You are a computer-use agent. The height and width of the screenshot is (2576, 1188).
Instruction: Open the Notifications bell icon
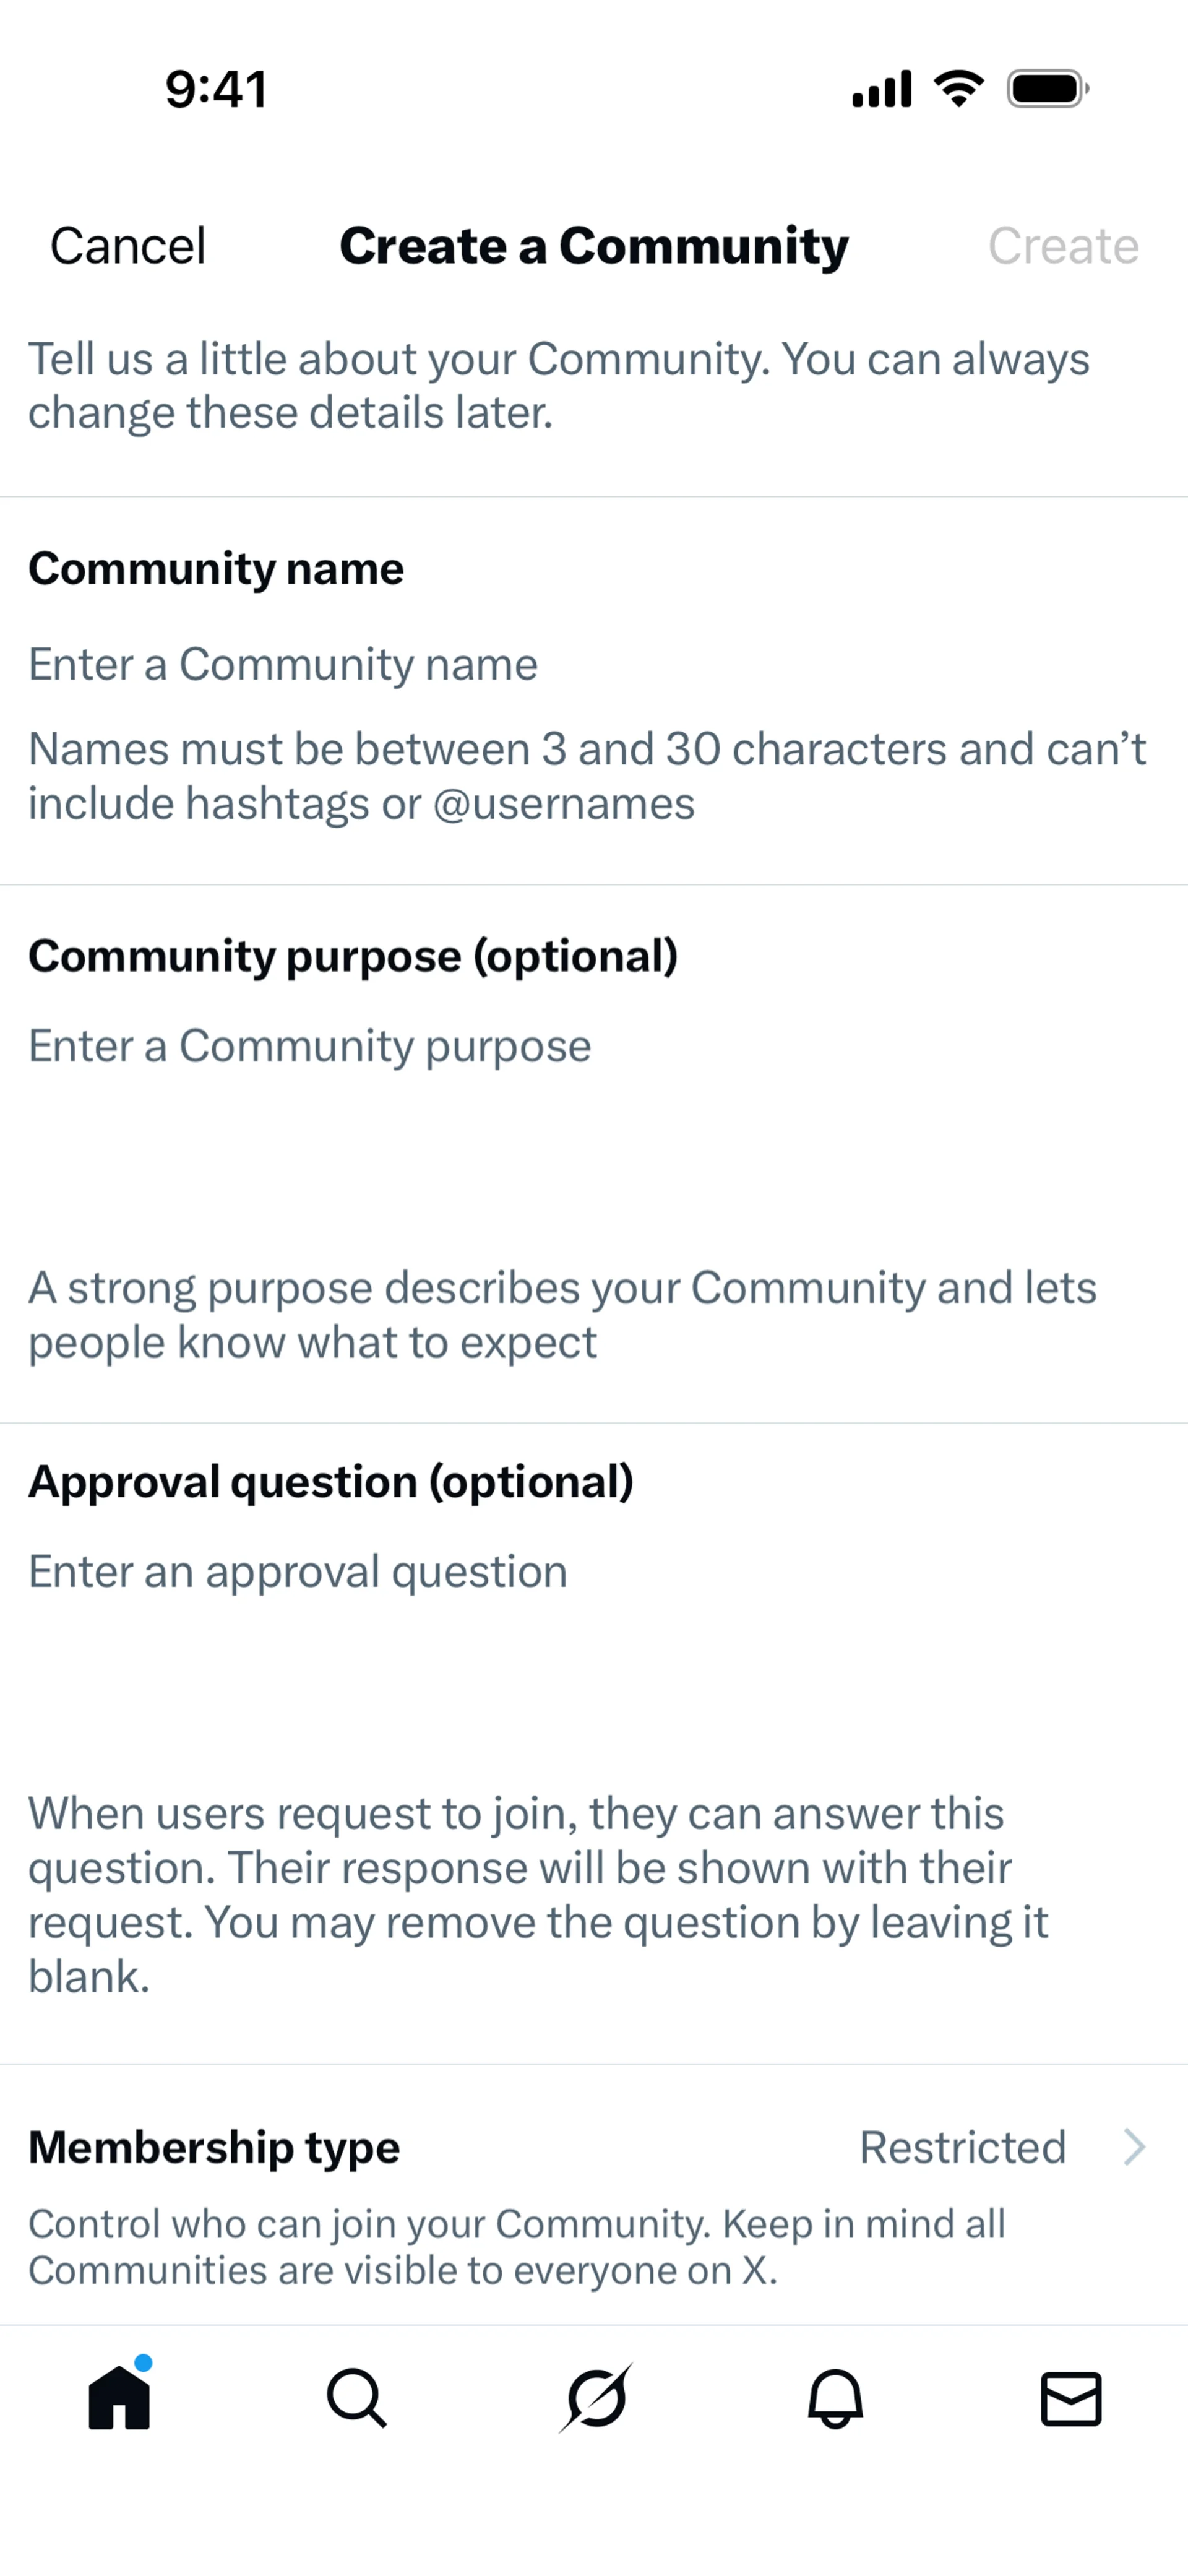835,2398
